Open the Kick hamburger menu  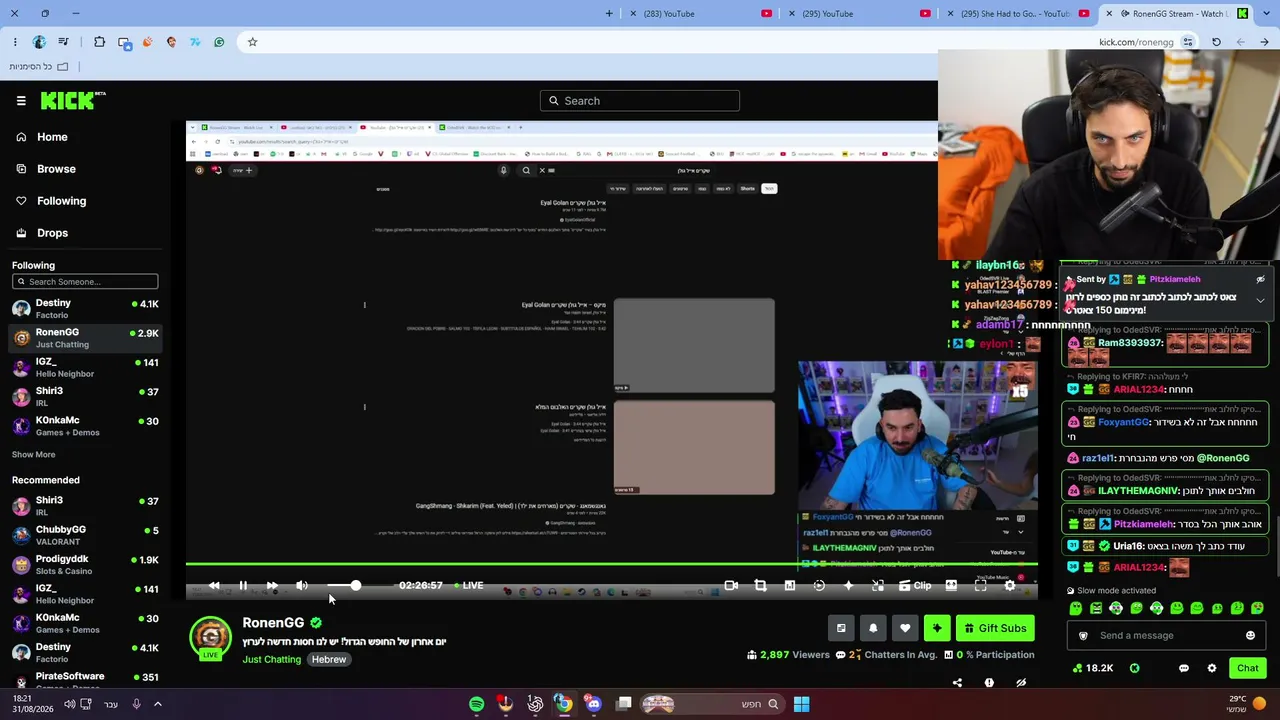21,100
